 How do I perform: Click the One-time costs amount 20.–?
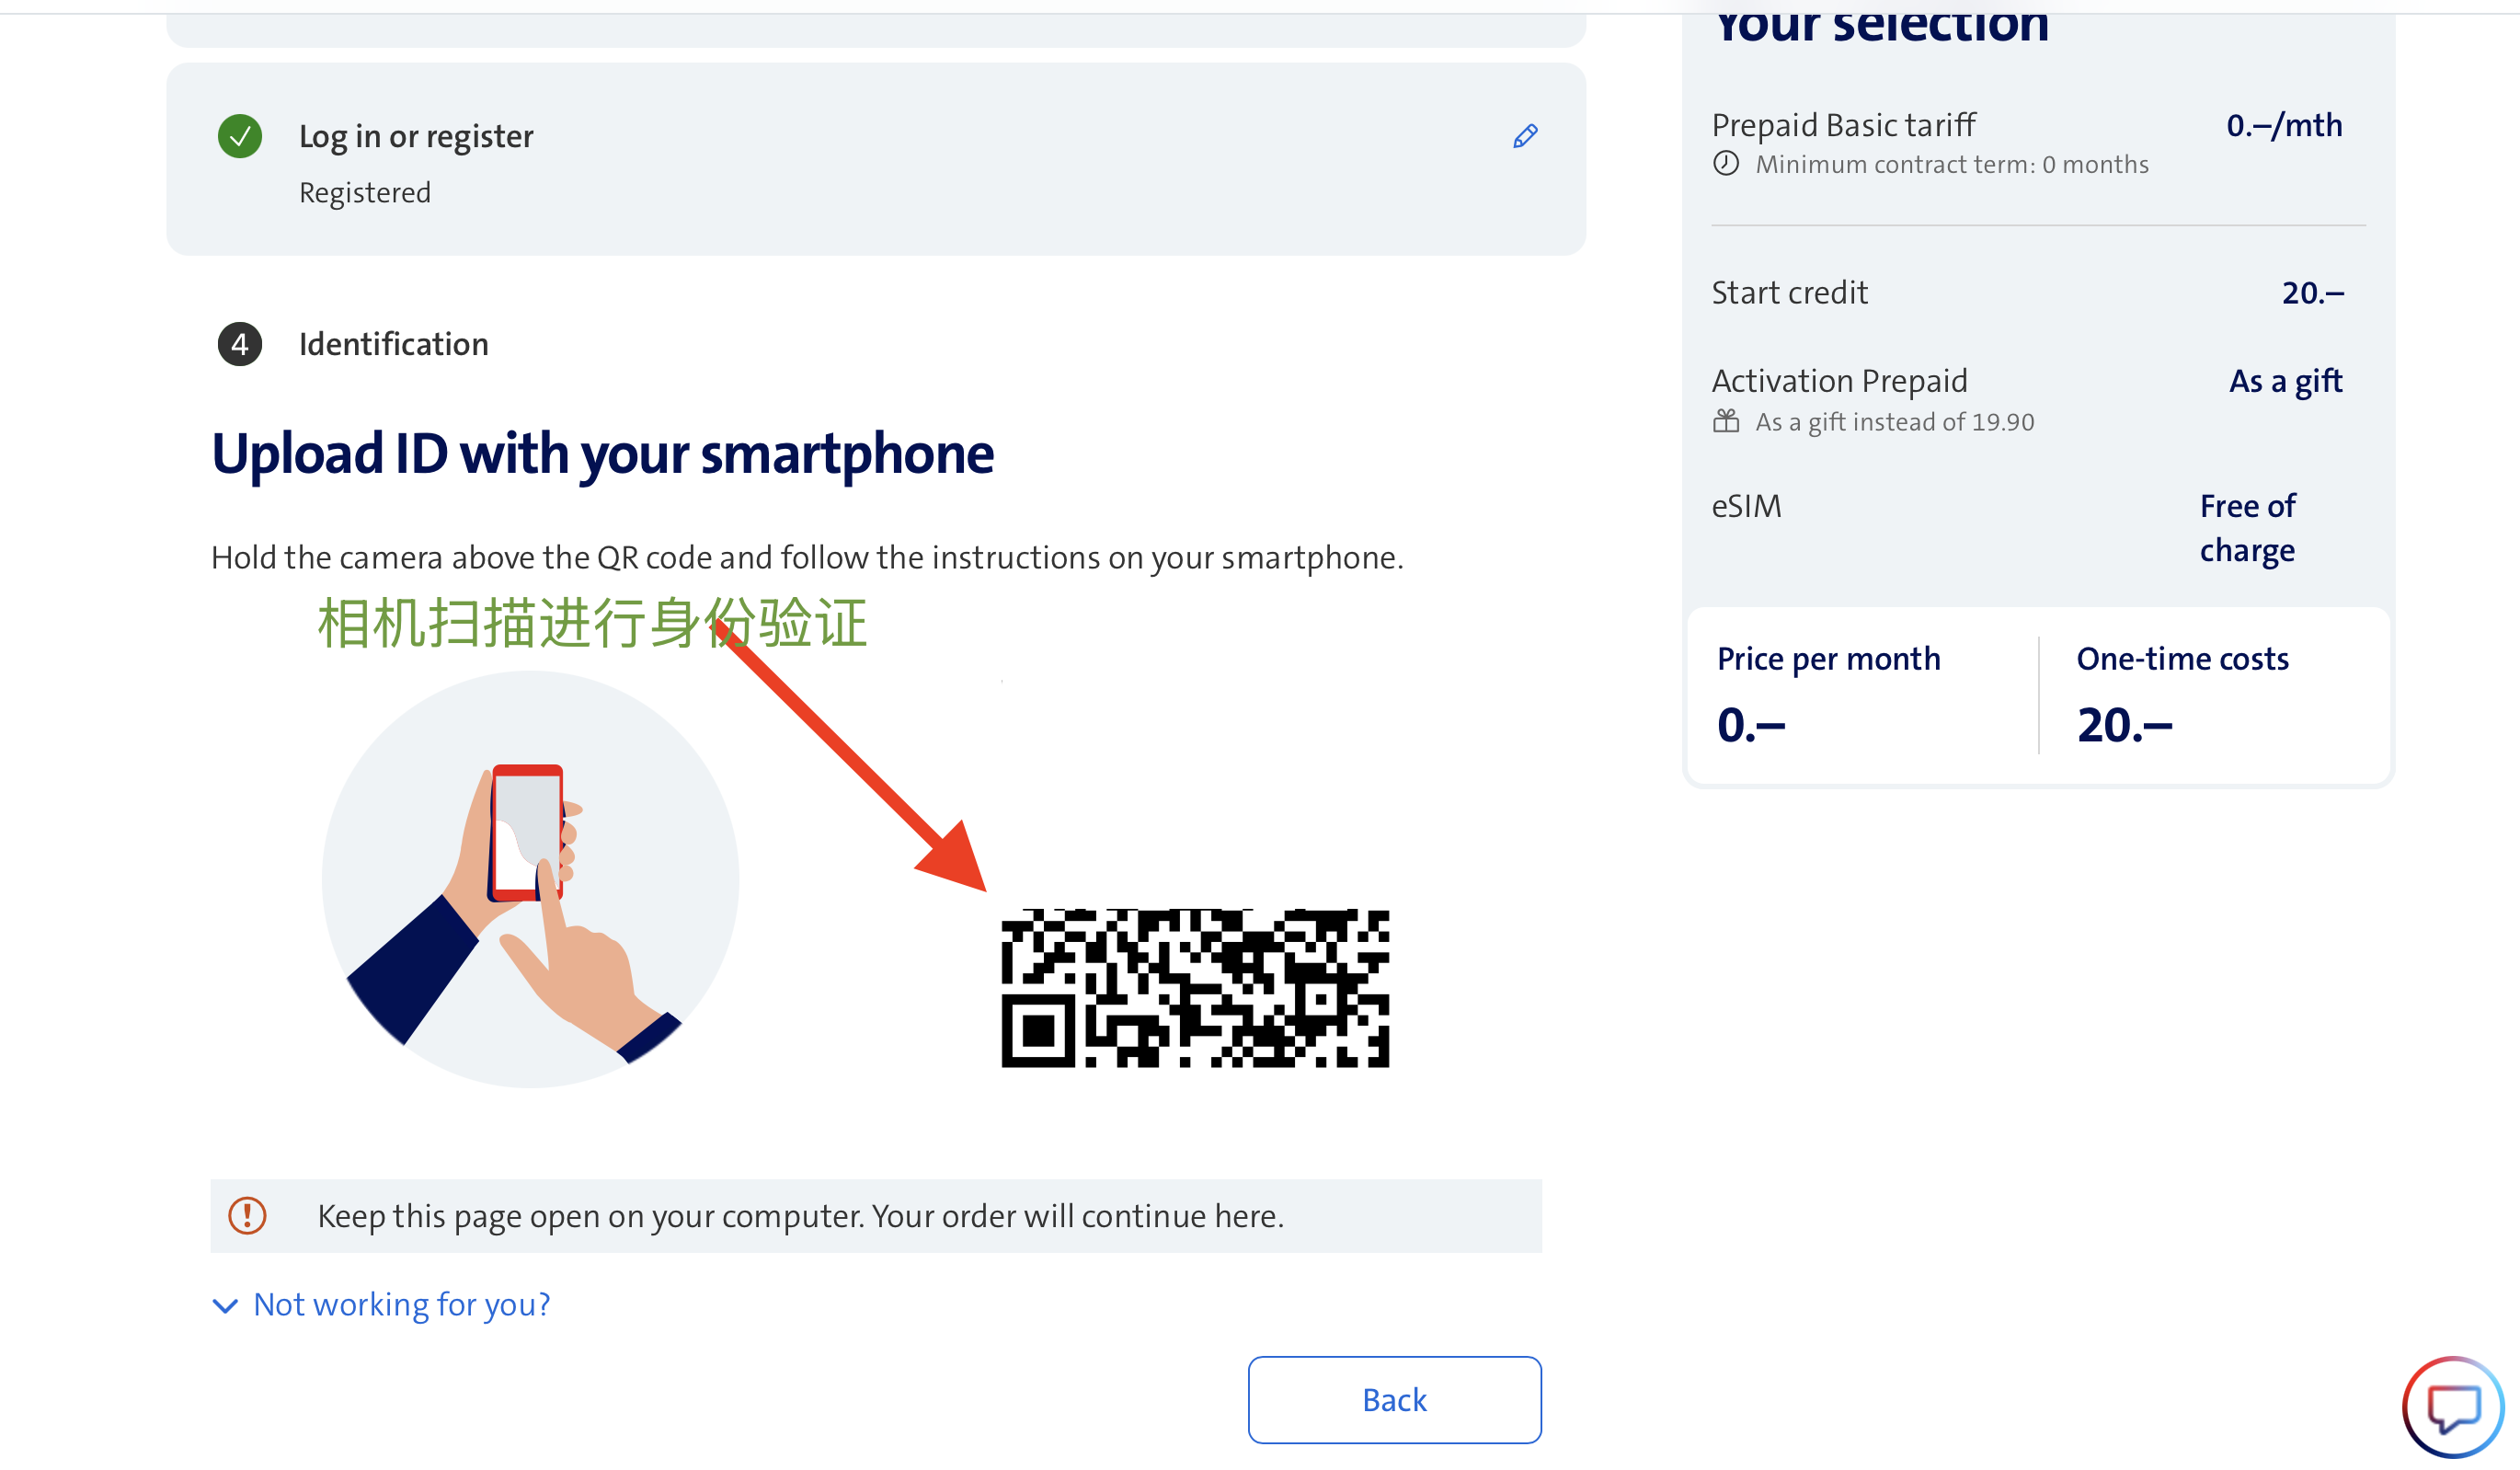[x=2124, y=725]
